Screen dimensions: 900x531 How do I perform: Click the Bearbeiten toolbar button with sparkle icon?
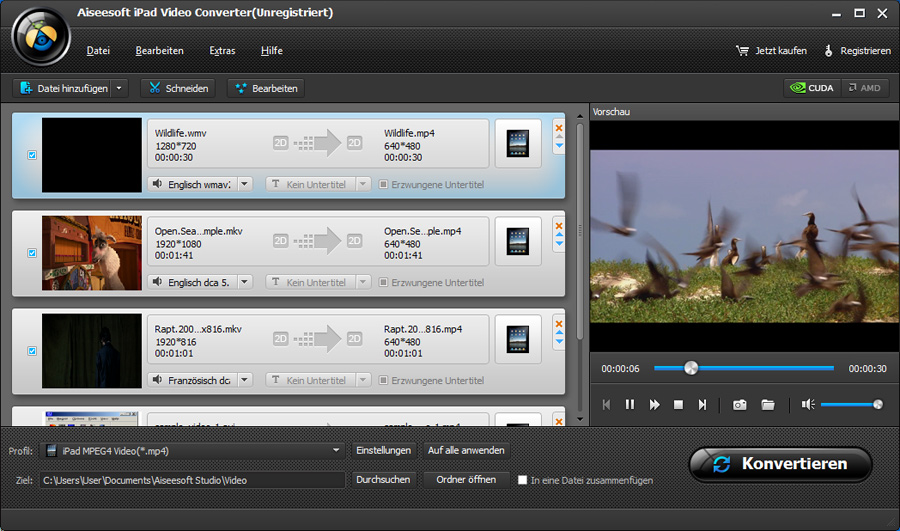coord(266,88)
